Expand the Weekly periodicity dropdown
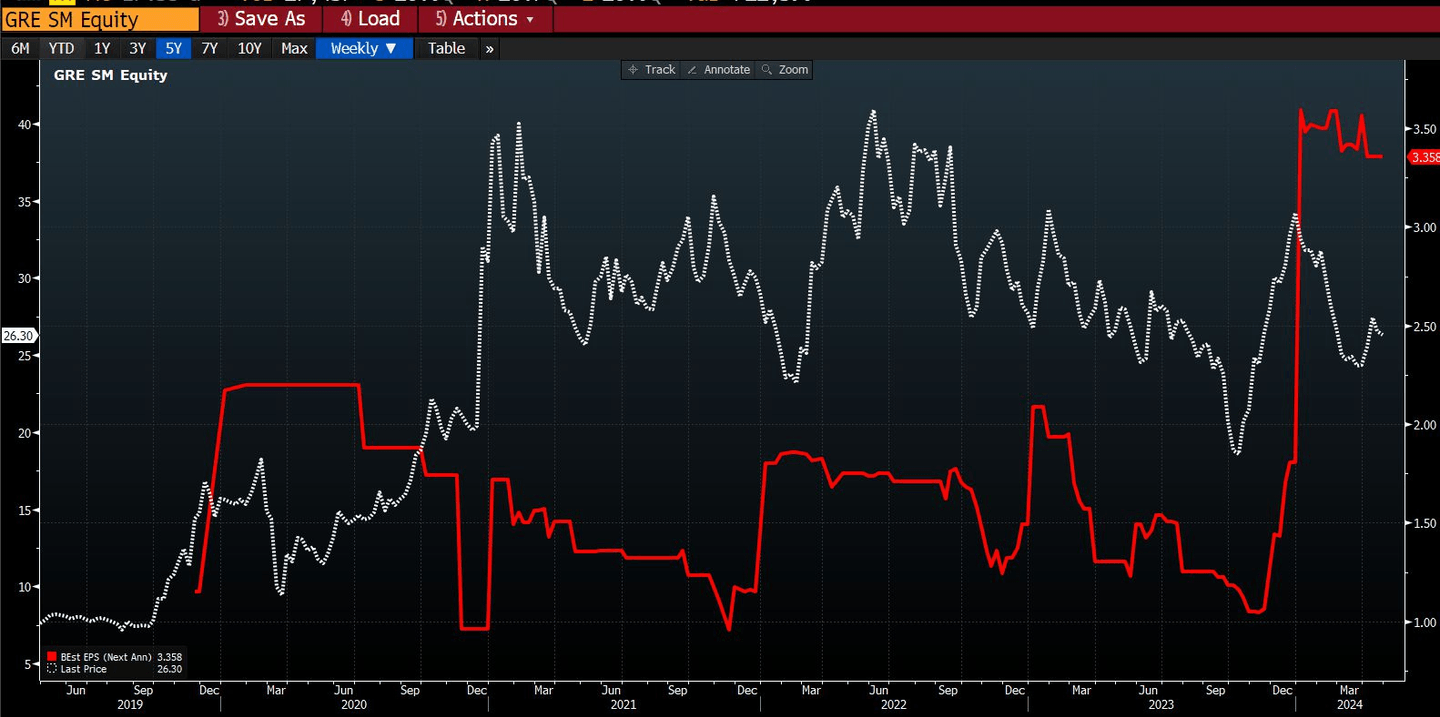 point(364,48)
